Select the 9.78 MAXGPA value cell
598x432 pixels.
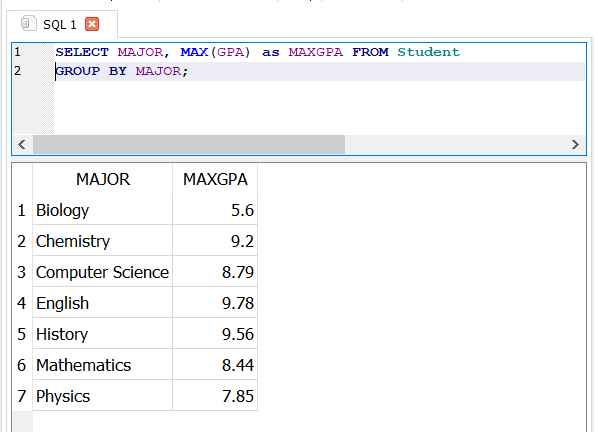click(x=215, y=303)
